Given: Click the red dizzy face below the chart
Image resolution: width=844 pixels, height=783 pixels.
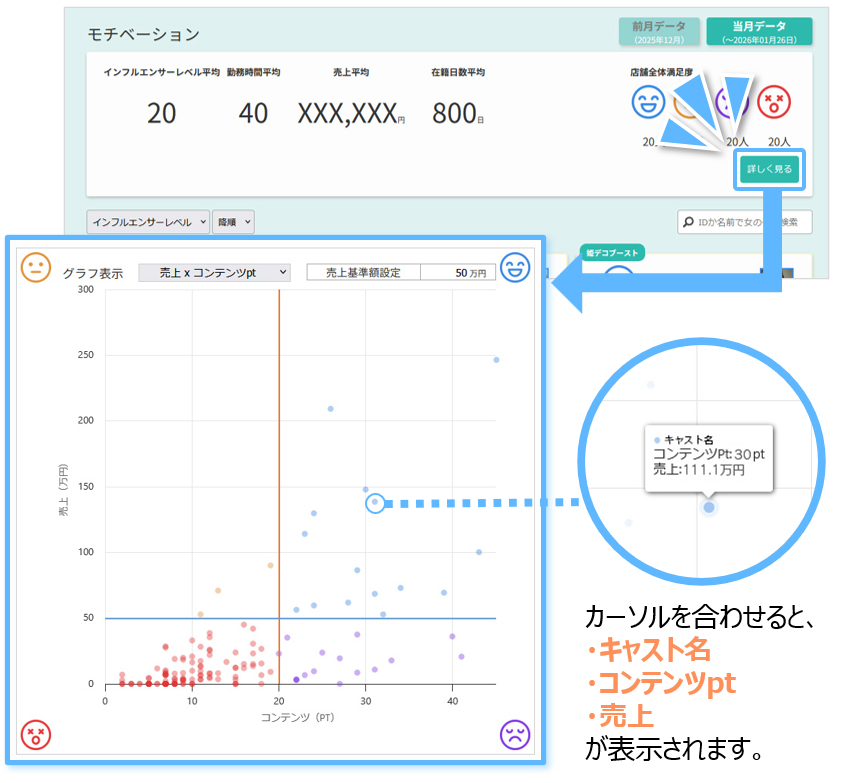Looking at the screenshot, I should coord(36,735).
